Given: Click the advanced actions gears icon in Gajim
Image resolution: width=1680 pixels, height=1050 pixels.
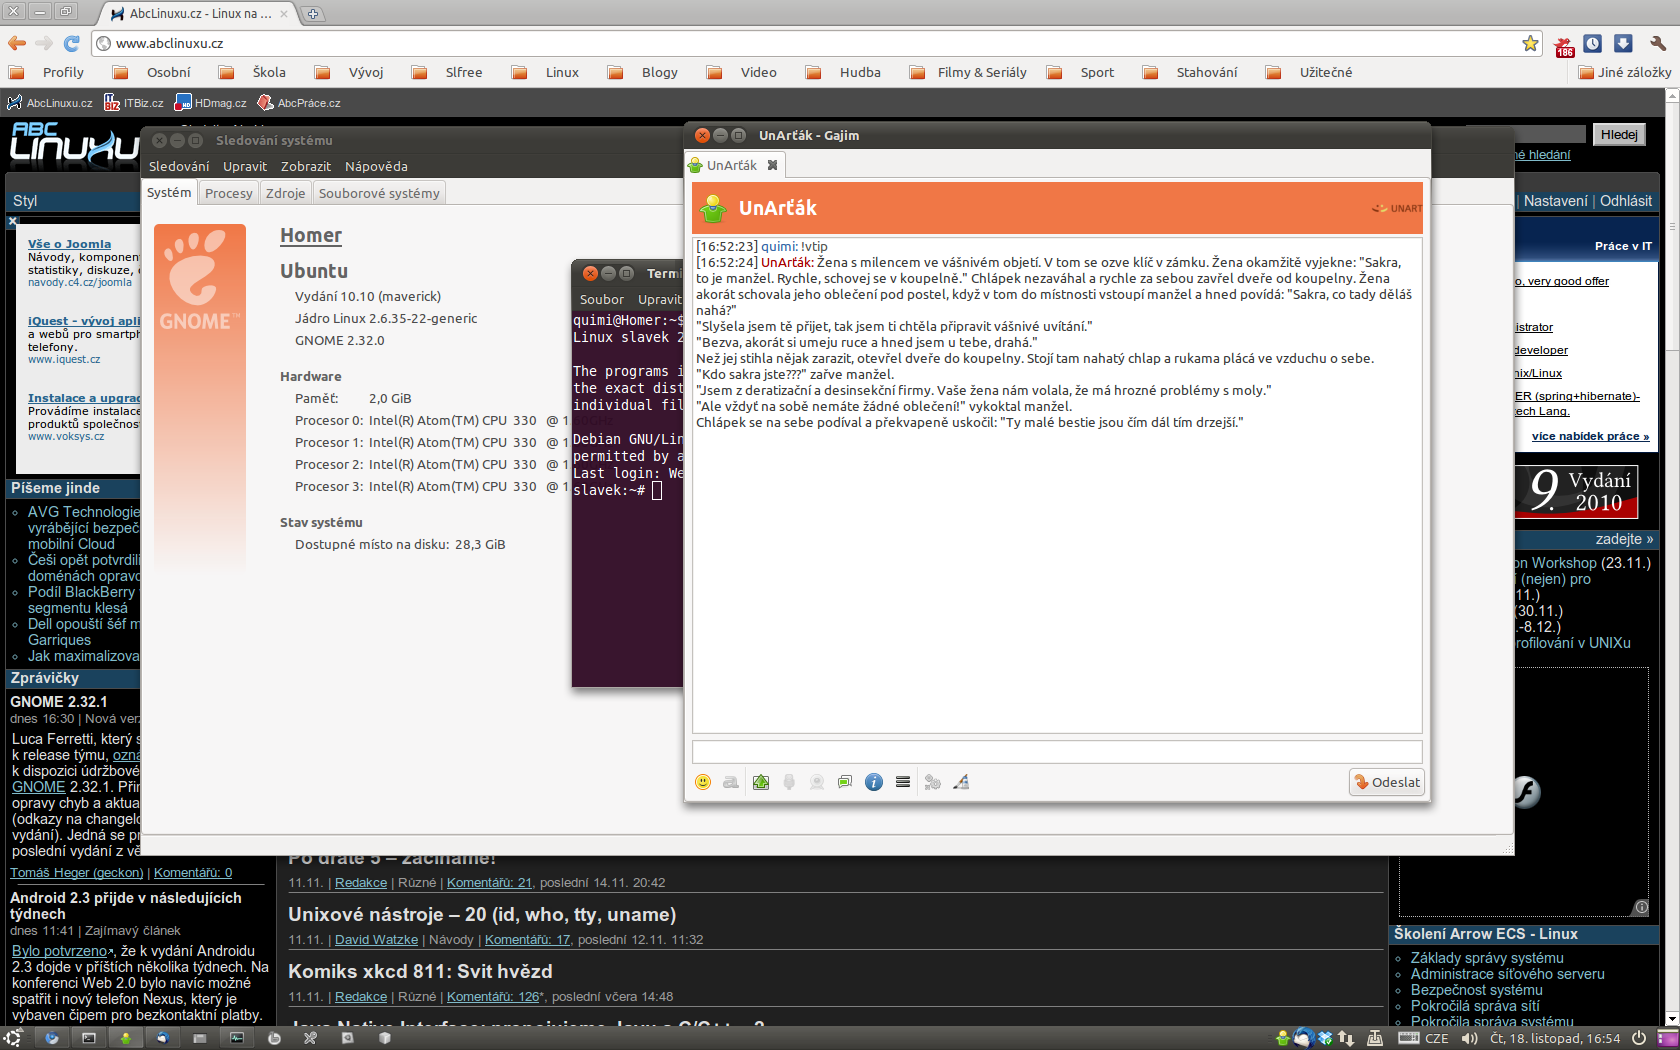Looking at the screenshot, I should [933, 782].
